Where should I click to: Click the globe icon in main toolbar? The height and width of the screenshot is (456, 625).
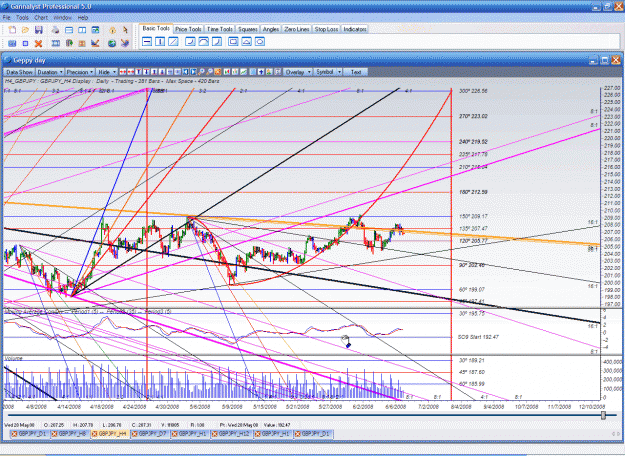pyautogui.click(x=112, y=43)
